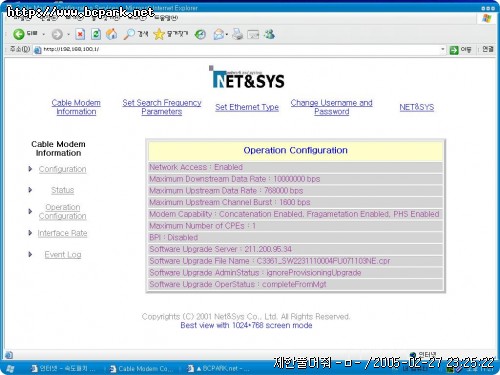Click the Links toolbar label
Viewport: 500px width, 375px height.
tap(488, 49)
